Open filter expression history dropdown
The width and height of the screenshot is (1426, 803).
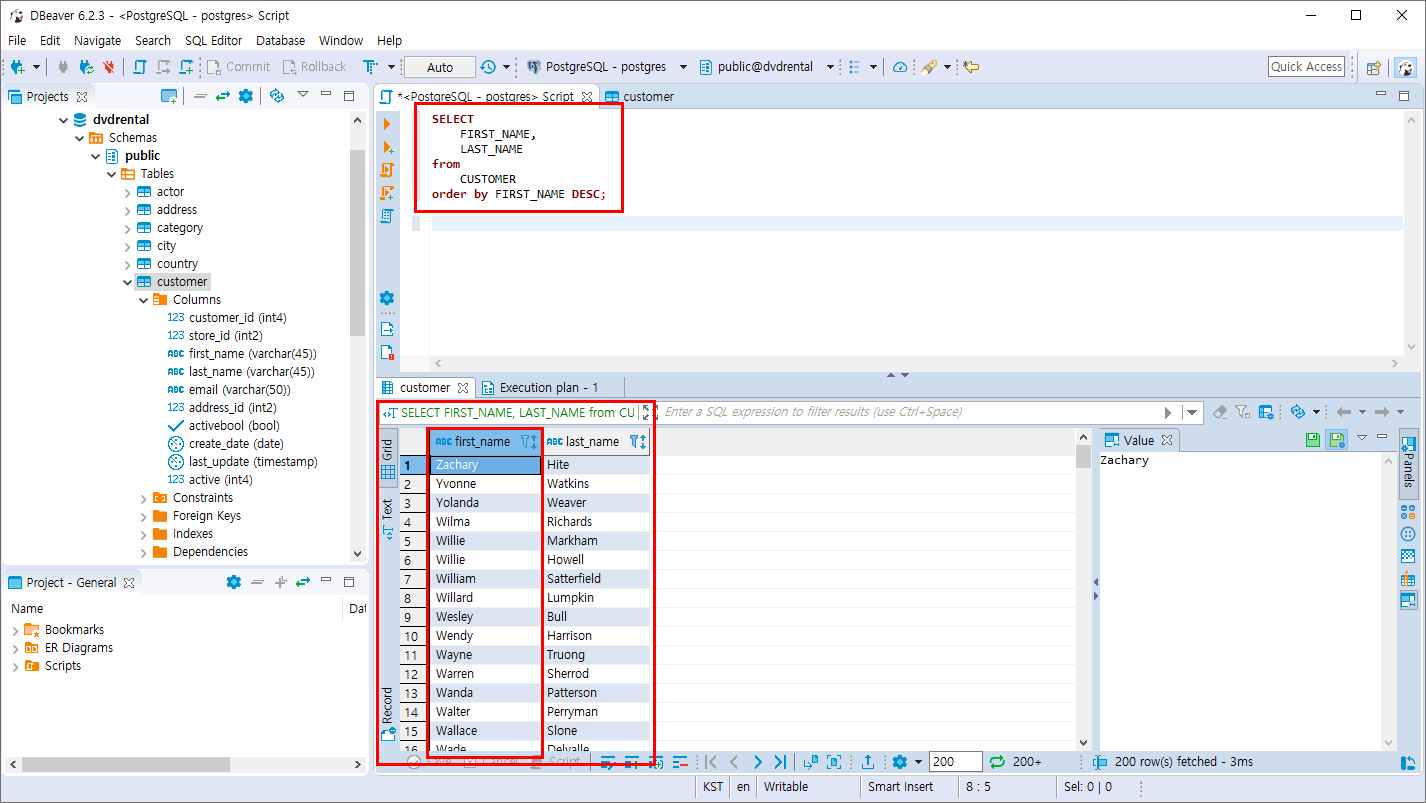point(1191,412)
